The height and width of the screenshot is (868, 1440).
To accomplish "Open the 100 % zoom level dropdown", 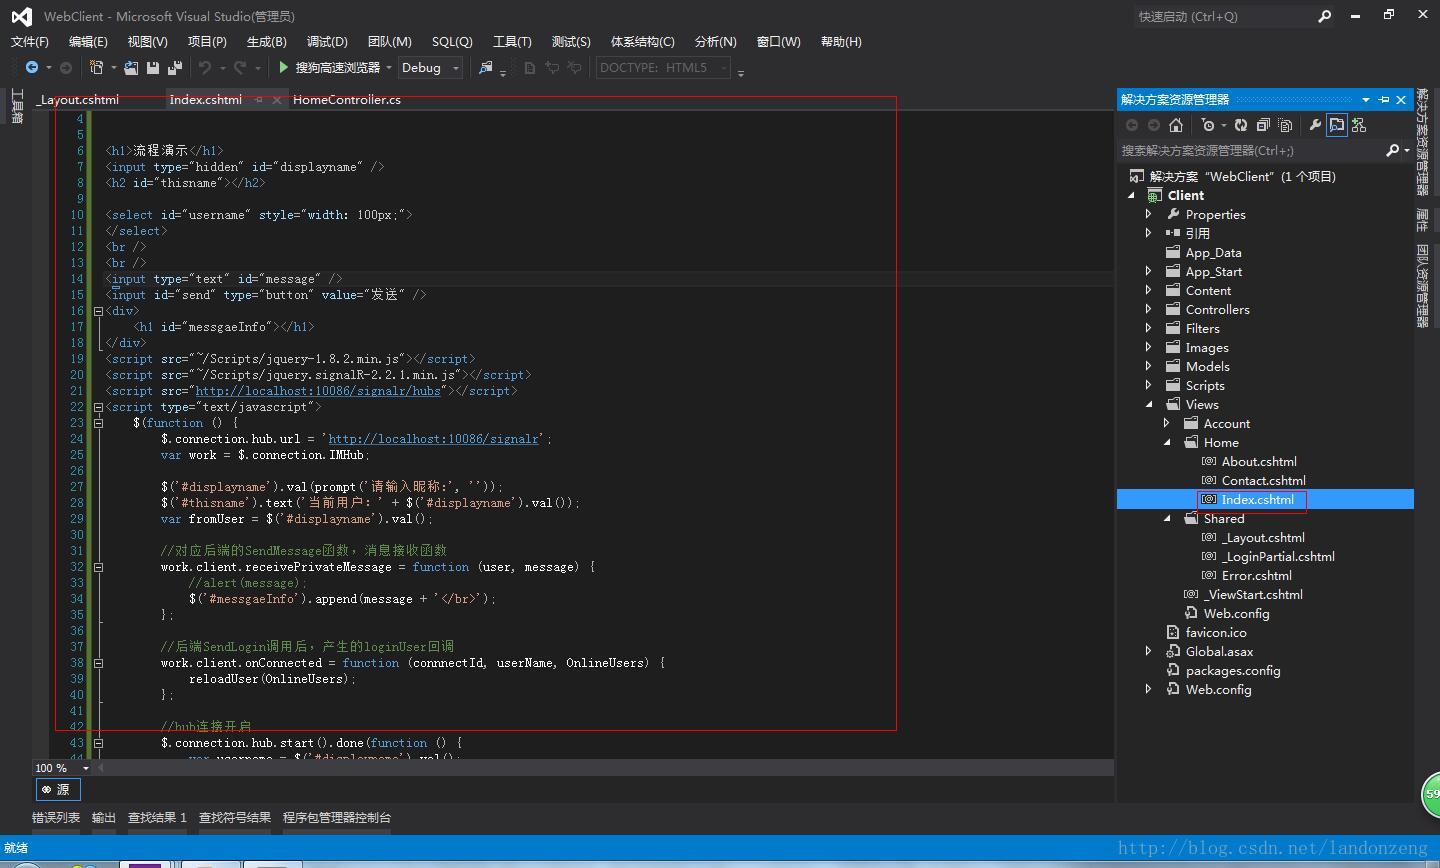I will (x=85, y=768).
